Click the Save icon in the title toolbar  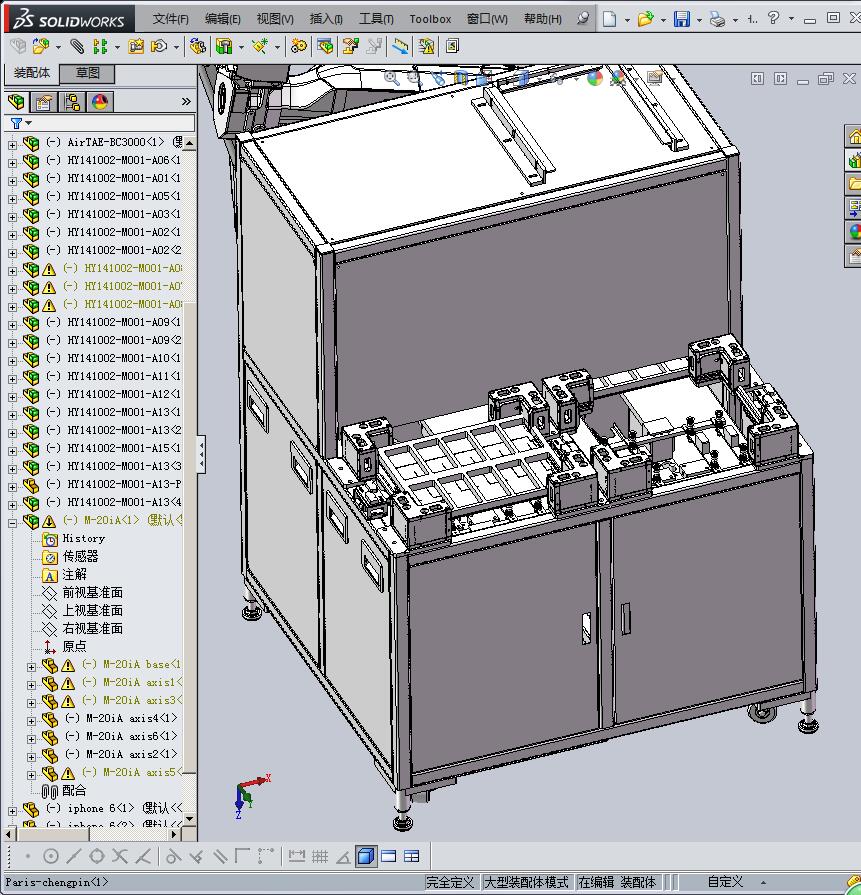pos(681,19)
